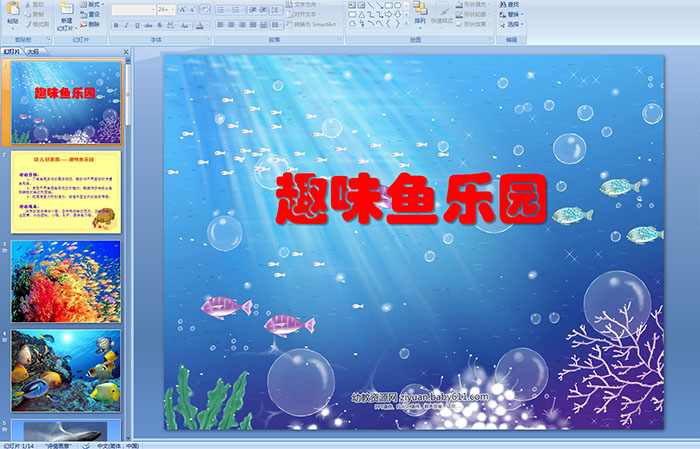Open Shape Effects (形状效果) menu
The height and width of the screenshot is (449, 700).
click(x=474, y=24)
